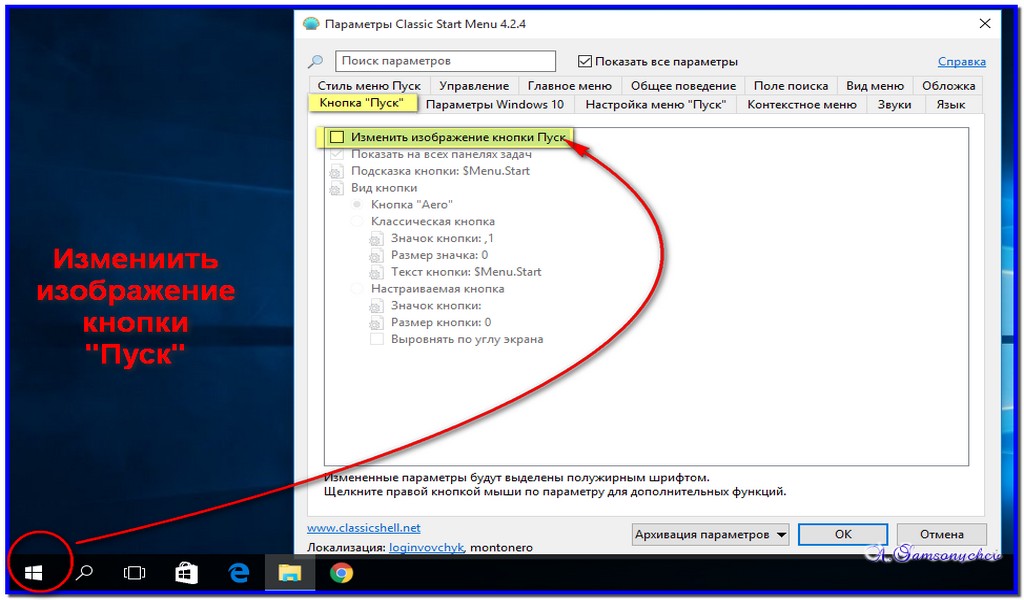Select Подсказка кнопки: $Menu.Start row

coord(440,171)
